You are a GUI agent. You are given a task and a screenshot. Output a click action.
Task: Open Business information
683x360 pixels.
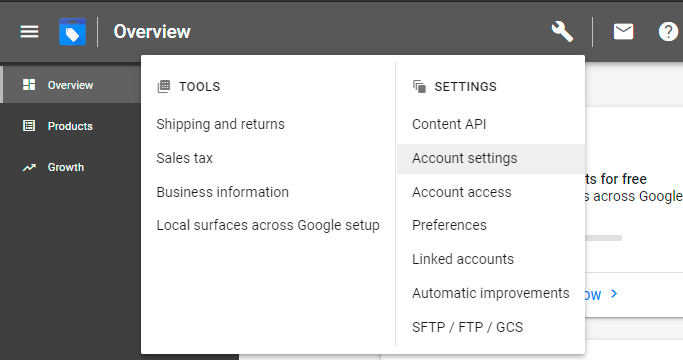(223, 192)
